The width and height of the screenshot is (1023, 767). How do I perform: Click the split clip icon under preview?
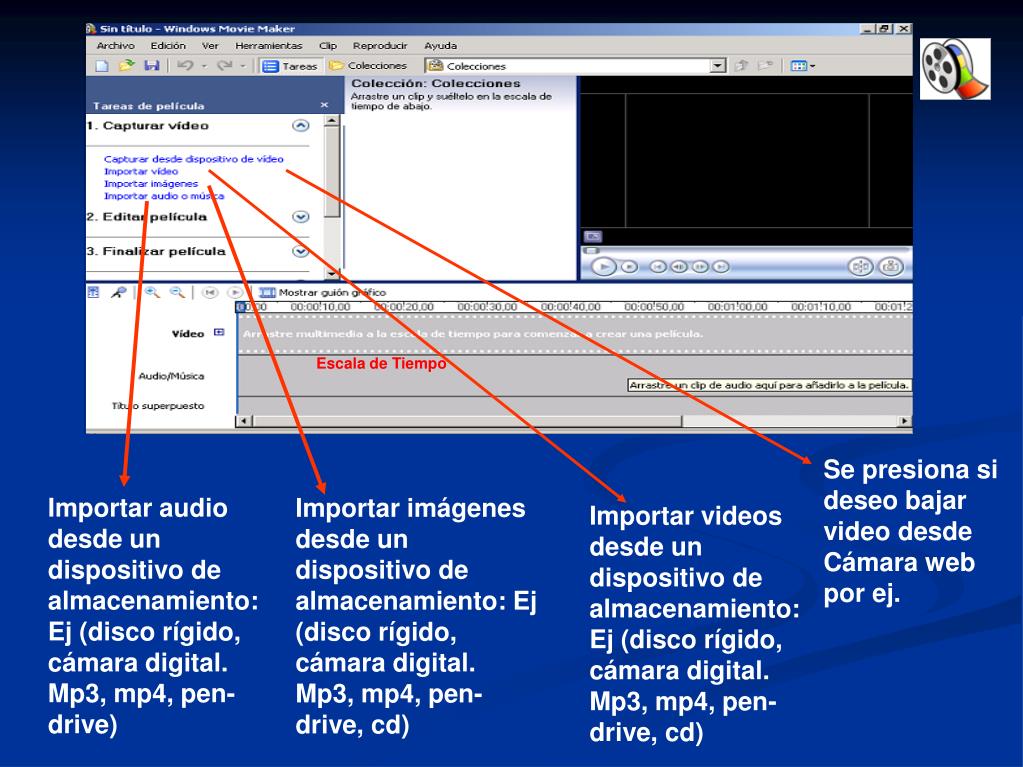pyautogui.click(x=860, y=266)
